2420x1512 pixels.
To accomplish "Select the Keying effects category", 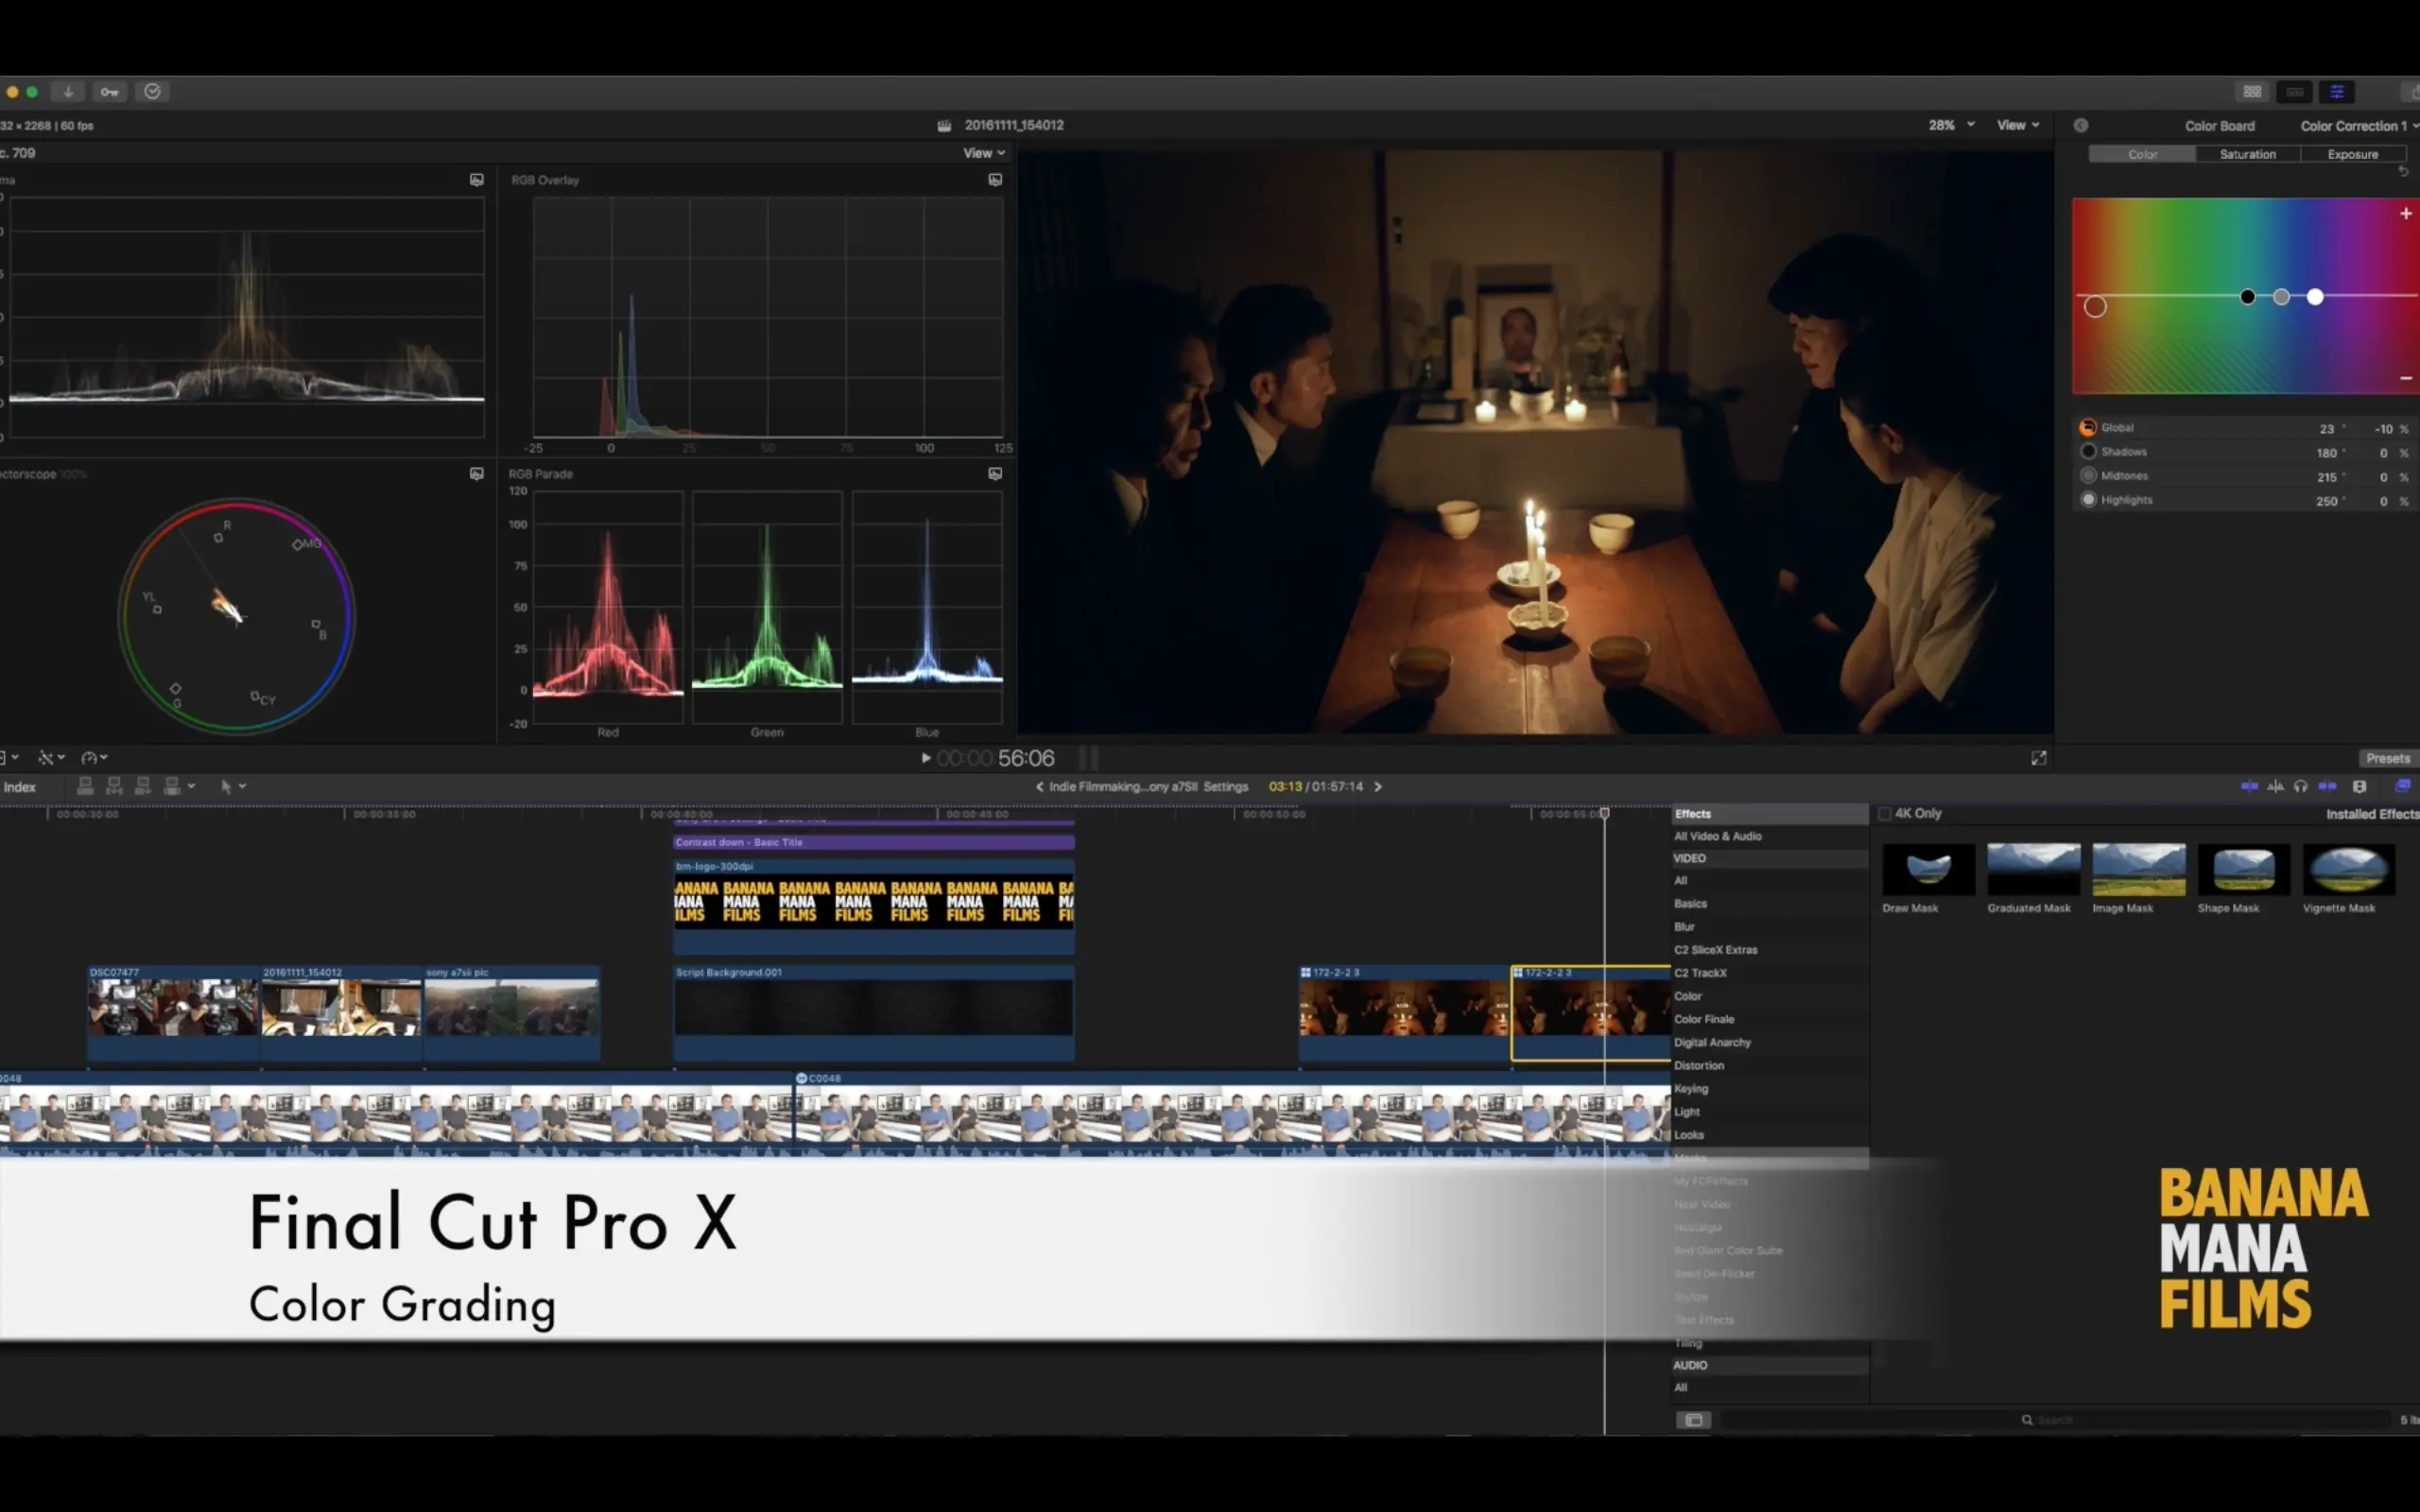I will tap(1691, 1089).
